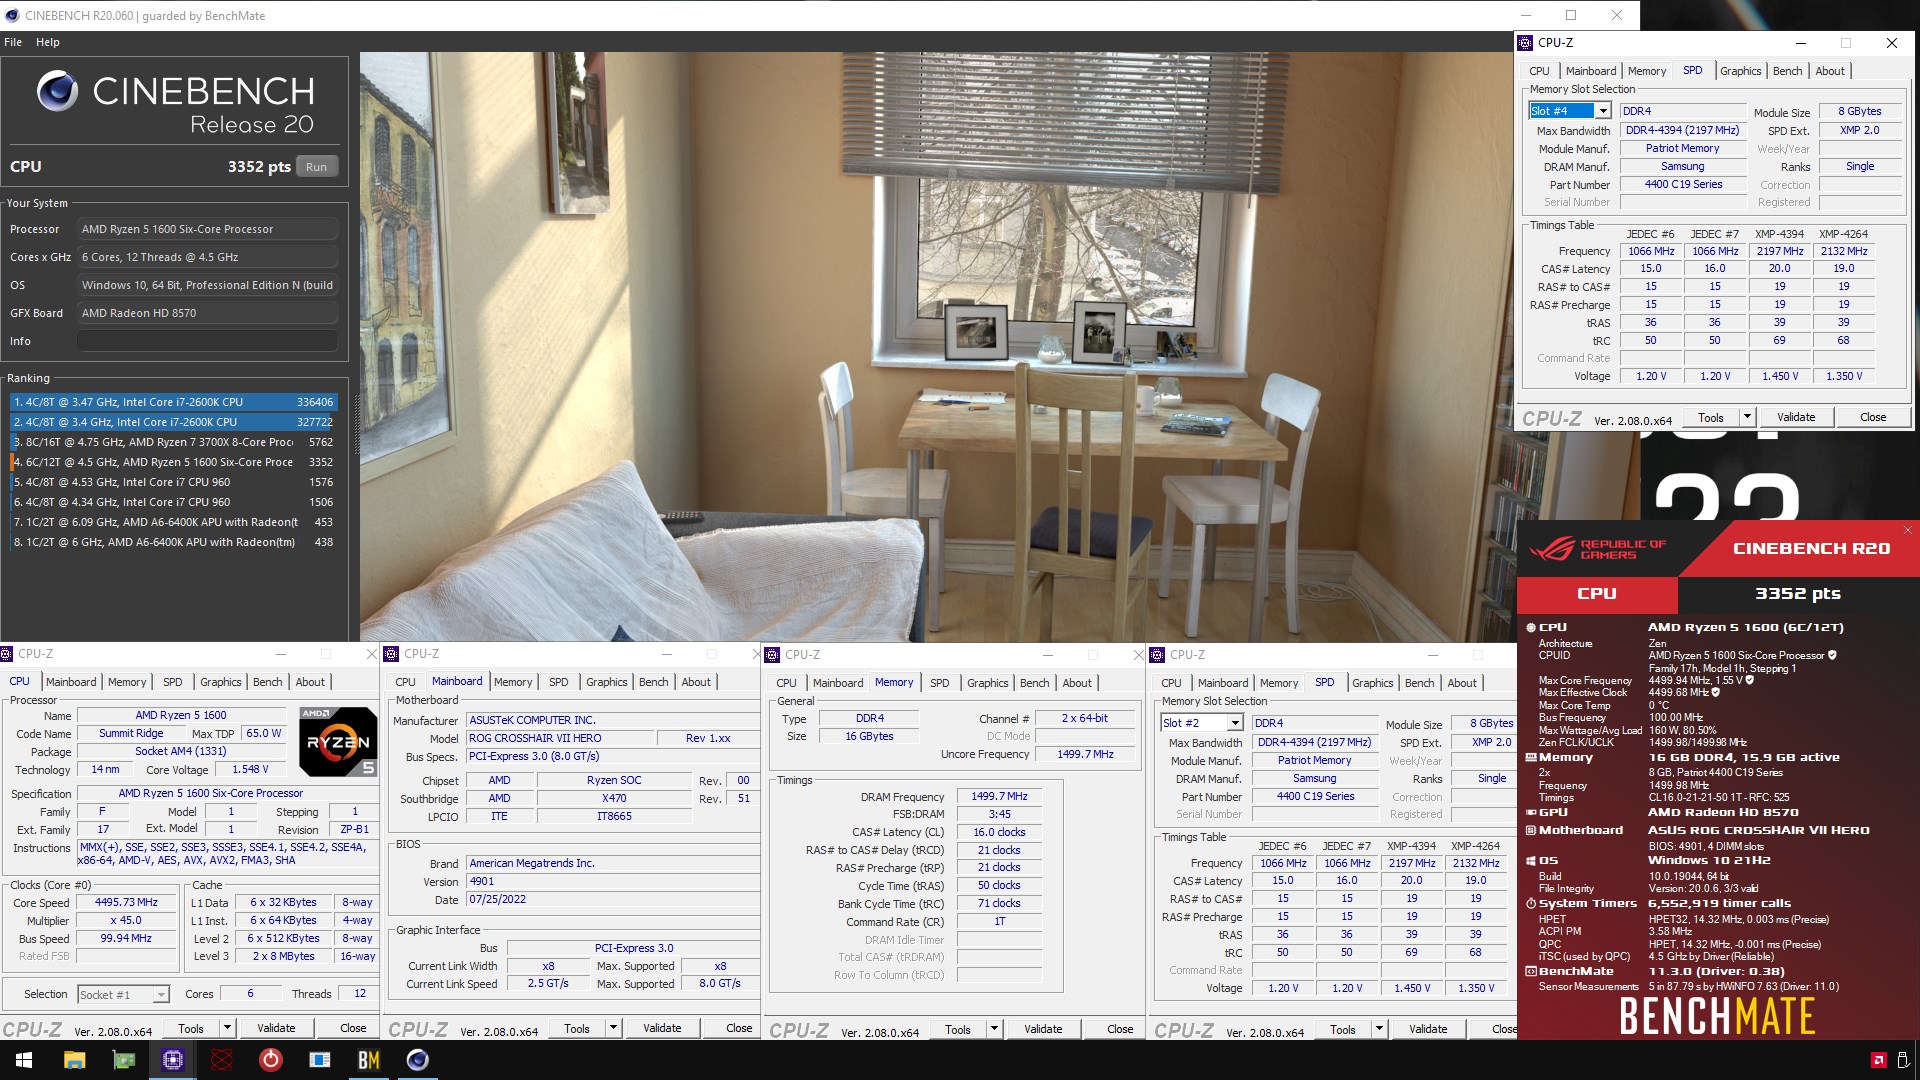Open Slot #4 memory slot dropdown

click(x=1603, y=111)
